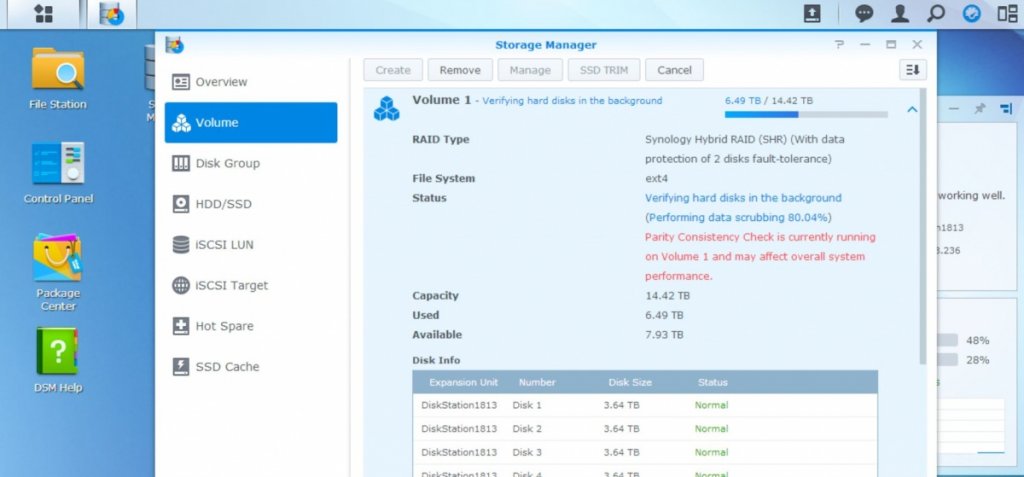Select the Disk 3 row
This screenshot has width=1024, height=477.
coord(645,452)
